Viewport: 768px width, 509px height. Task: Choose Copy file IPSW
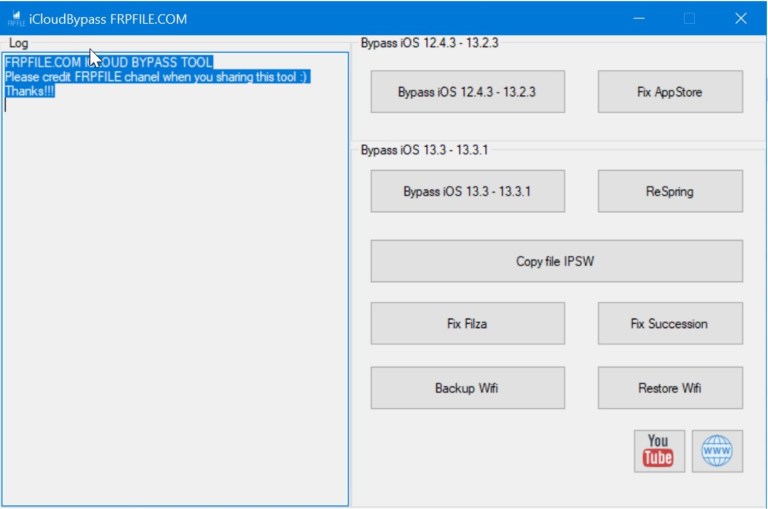556,261
